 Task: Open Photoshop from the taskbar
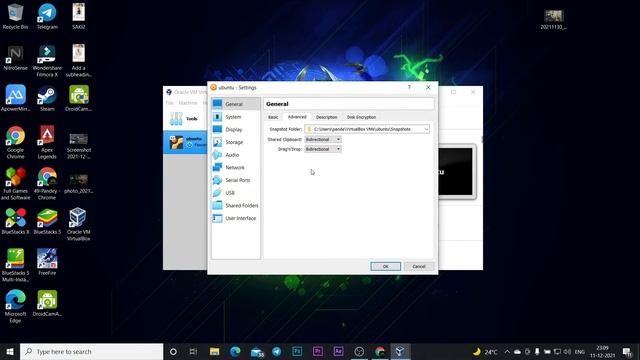point(297,351)
